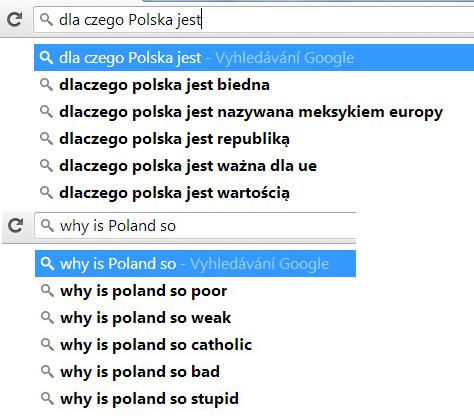This screenshot has height=420, width=474.
Task: Pick the 'dlaczego polska jest republiką' suggestion
Action: pyautogui.click(x=254, y=139)
